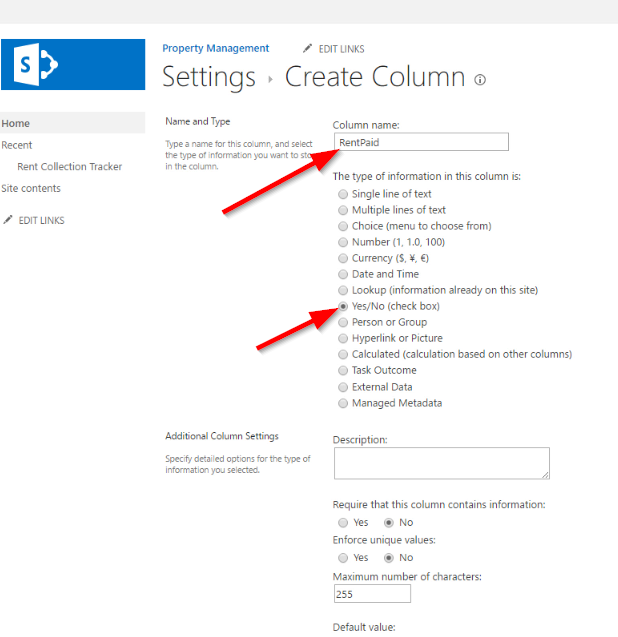This screenshot has height=637, width=618.
Task: Click EDIT LINKS in the left navigation
Action: pos(41,220)
